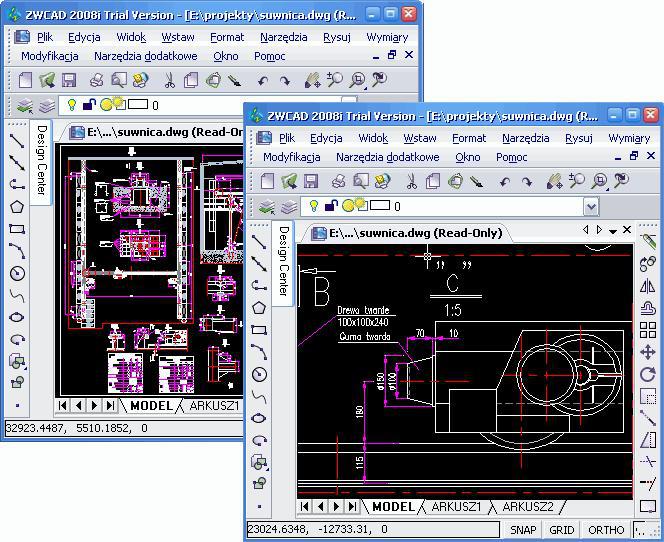
Task: Click first-tab arrow in front window layout bar
Action: click(x=304, y=506)
